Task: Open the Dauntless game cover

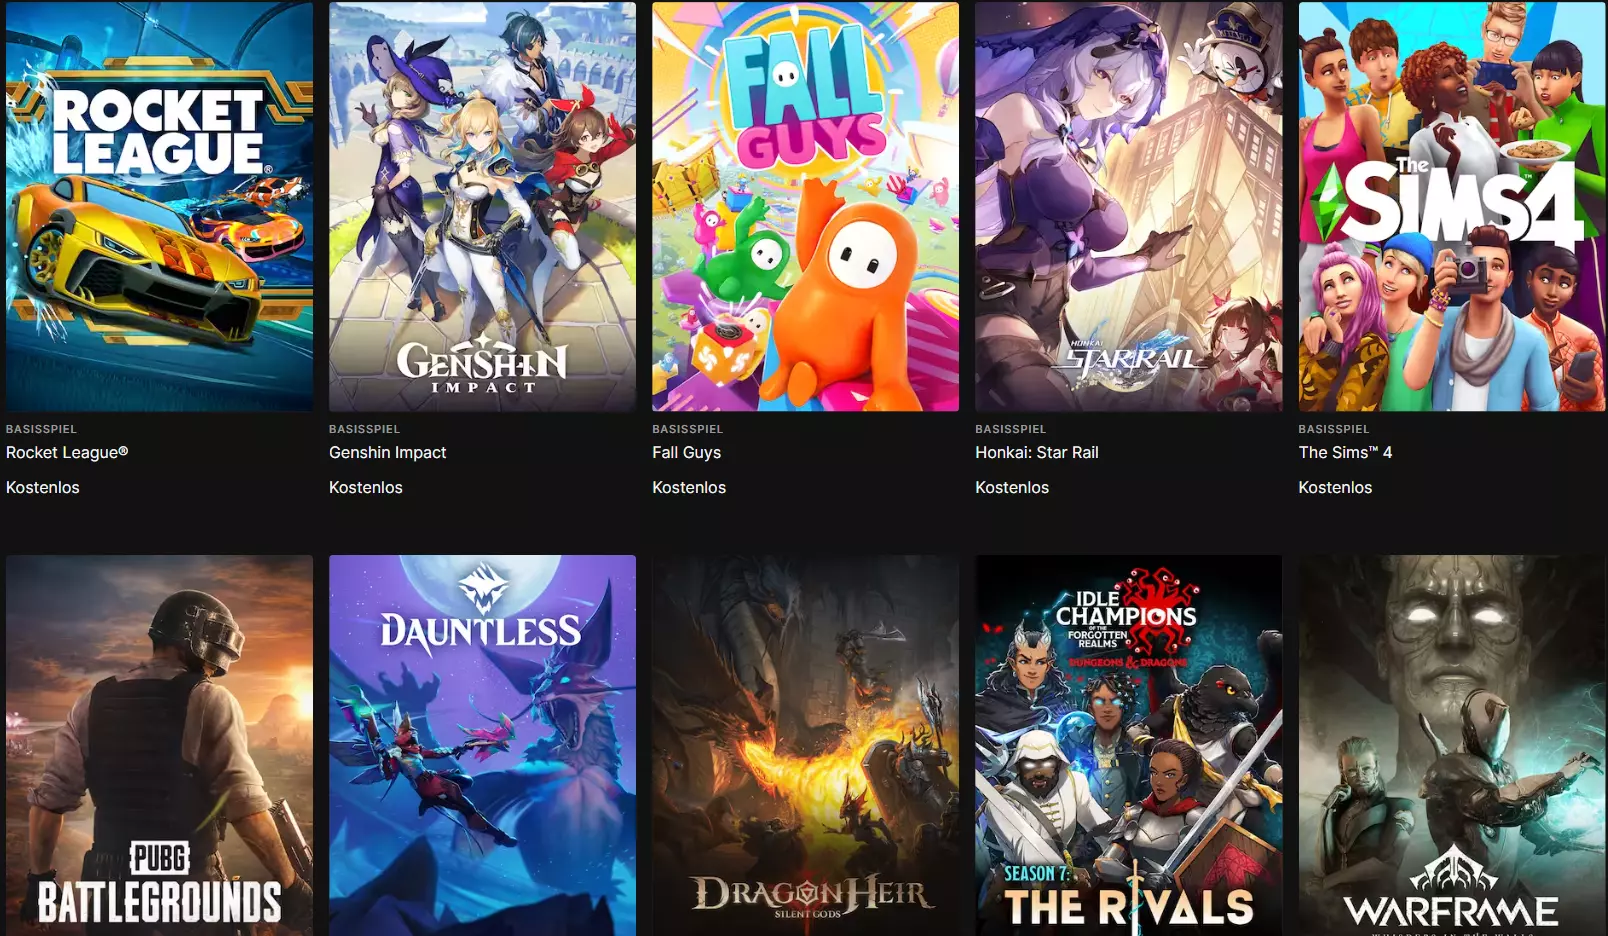Action: coord(482,745)
